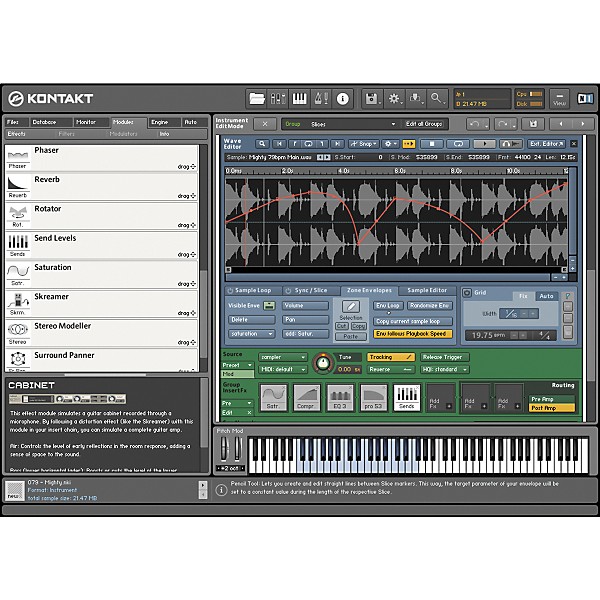This screenshot has height=600, width=600.
Task: Toggle the Sync / Slice power button
Action: coord(288,291)
